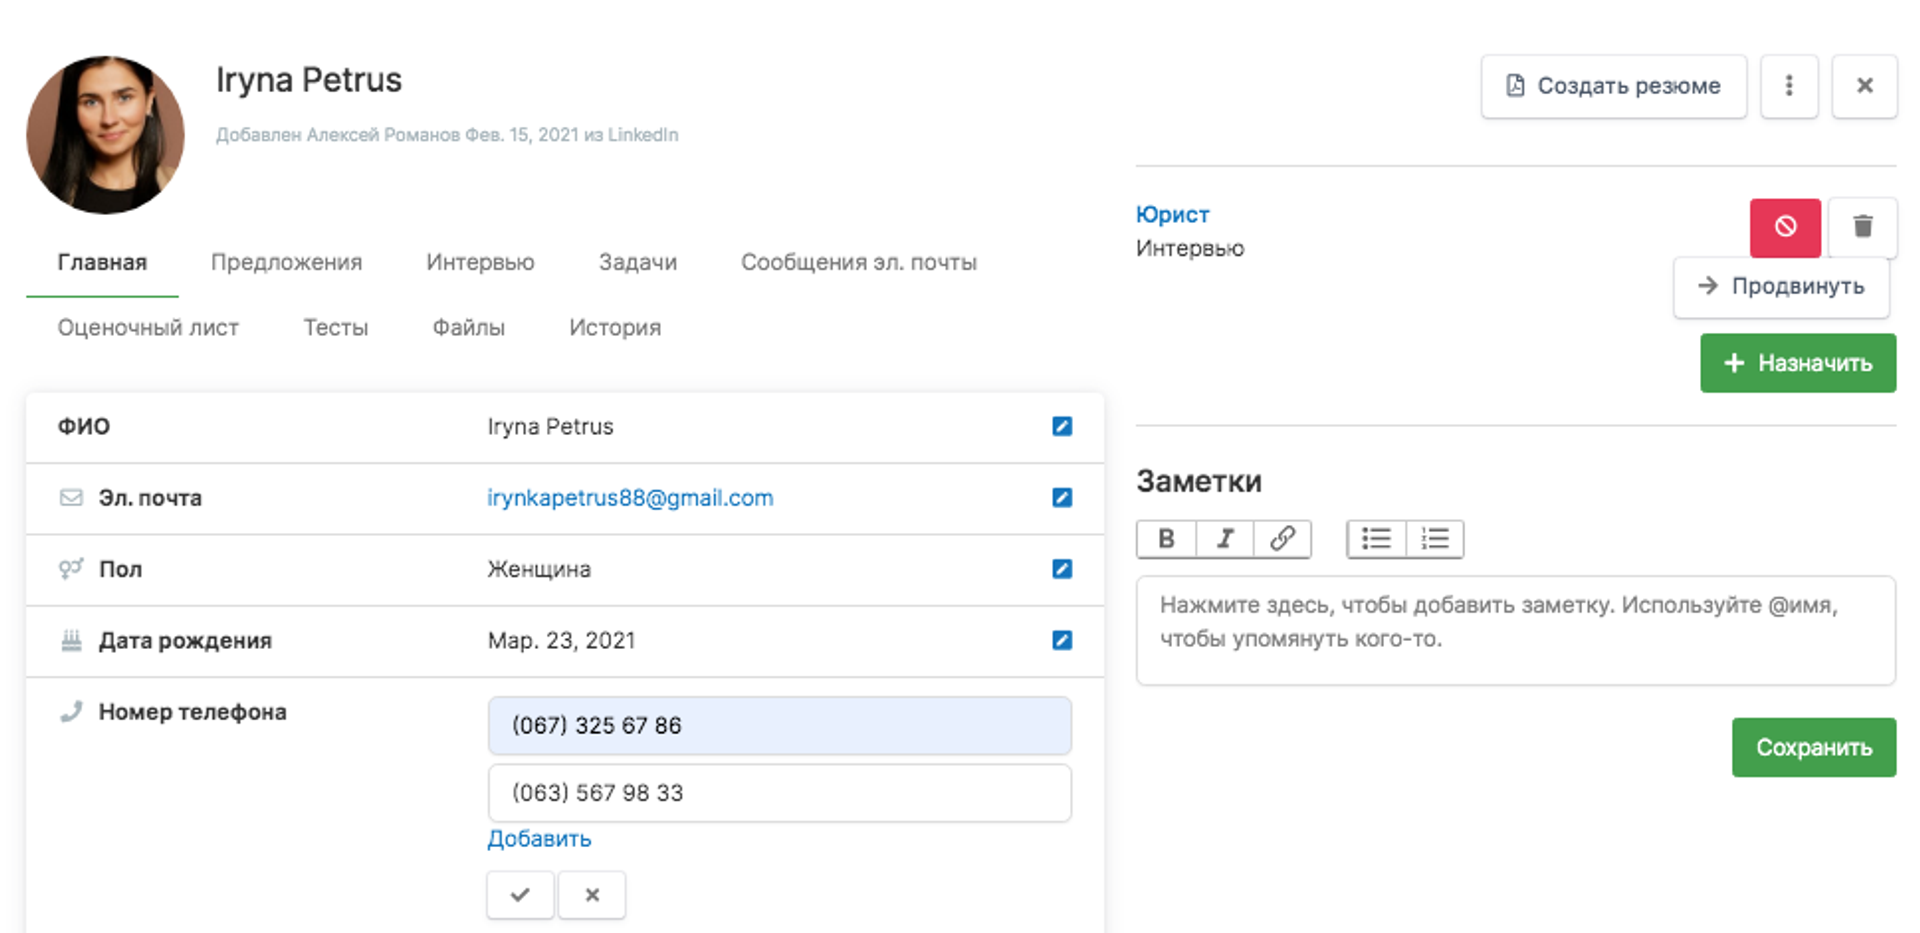
Task: Toggle italic formatting in notes
Action: point(1224,539)
